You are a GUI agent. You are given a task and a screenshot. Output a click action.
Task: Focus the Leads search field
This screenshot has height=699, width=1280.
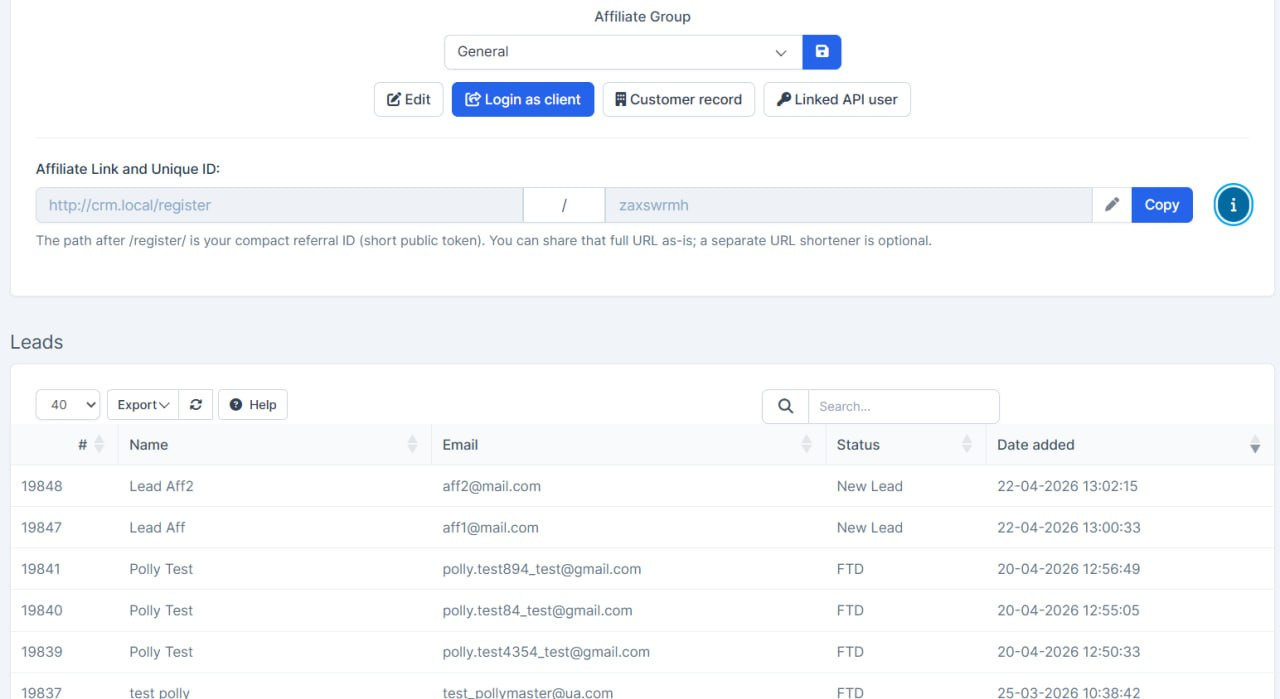point(903,406)
